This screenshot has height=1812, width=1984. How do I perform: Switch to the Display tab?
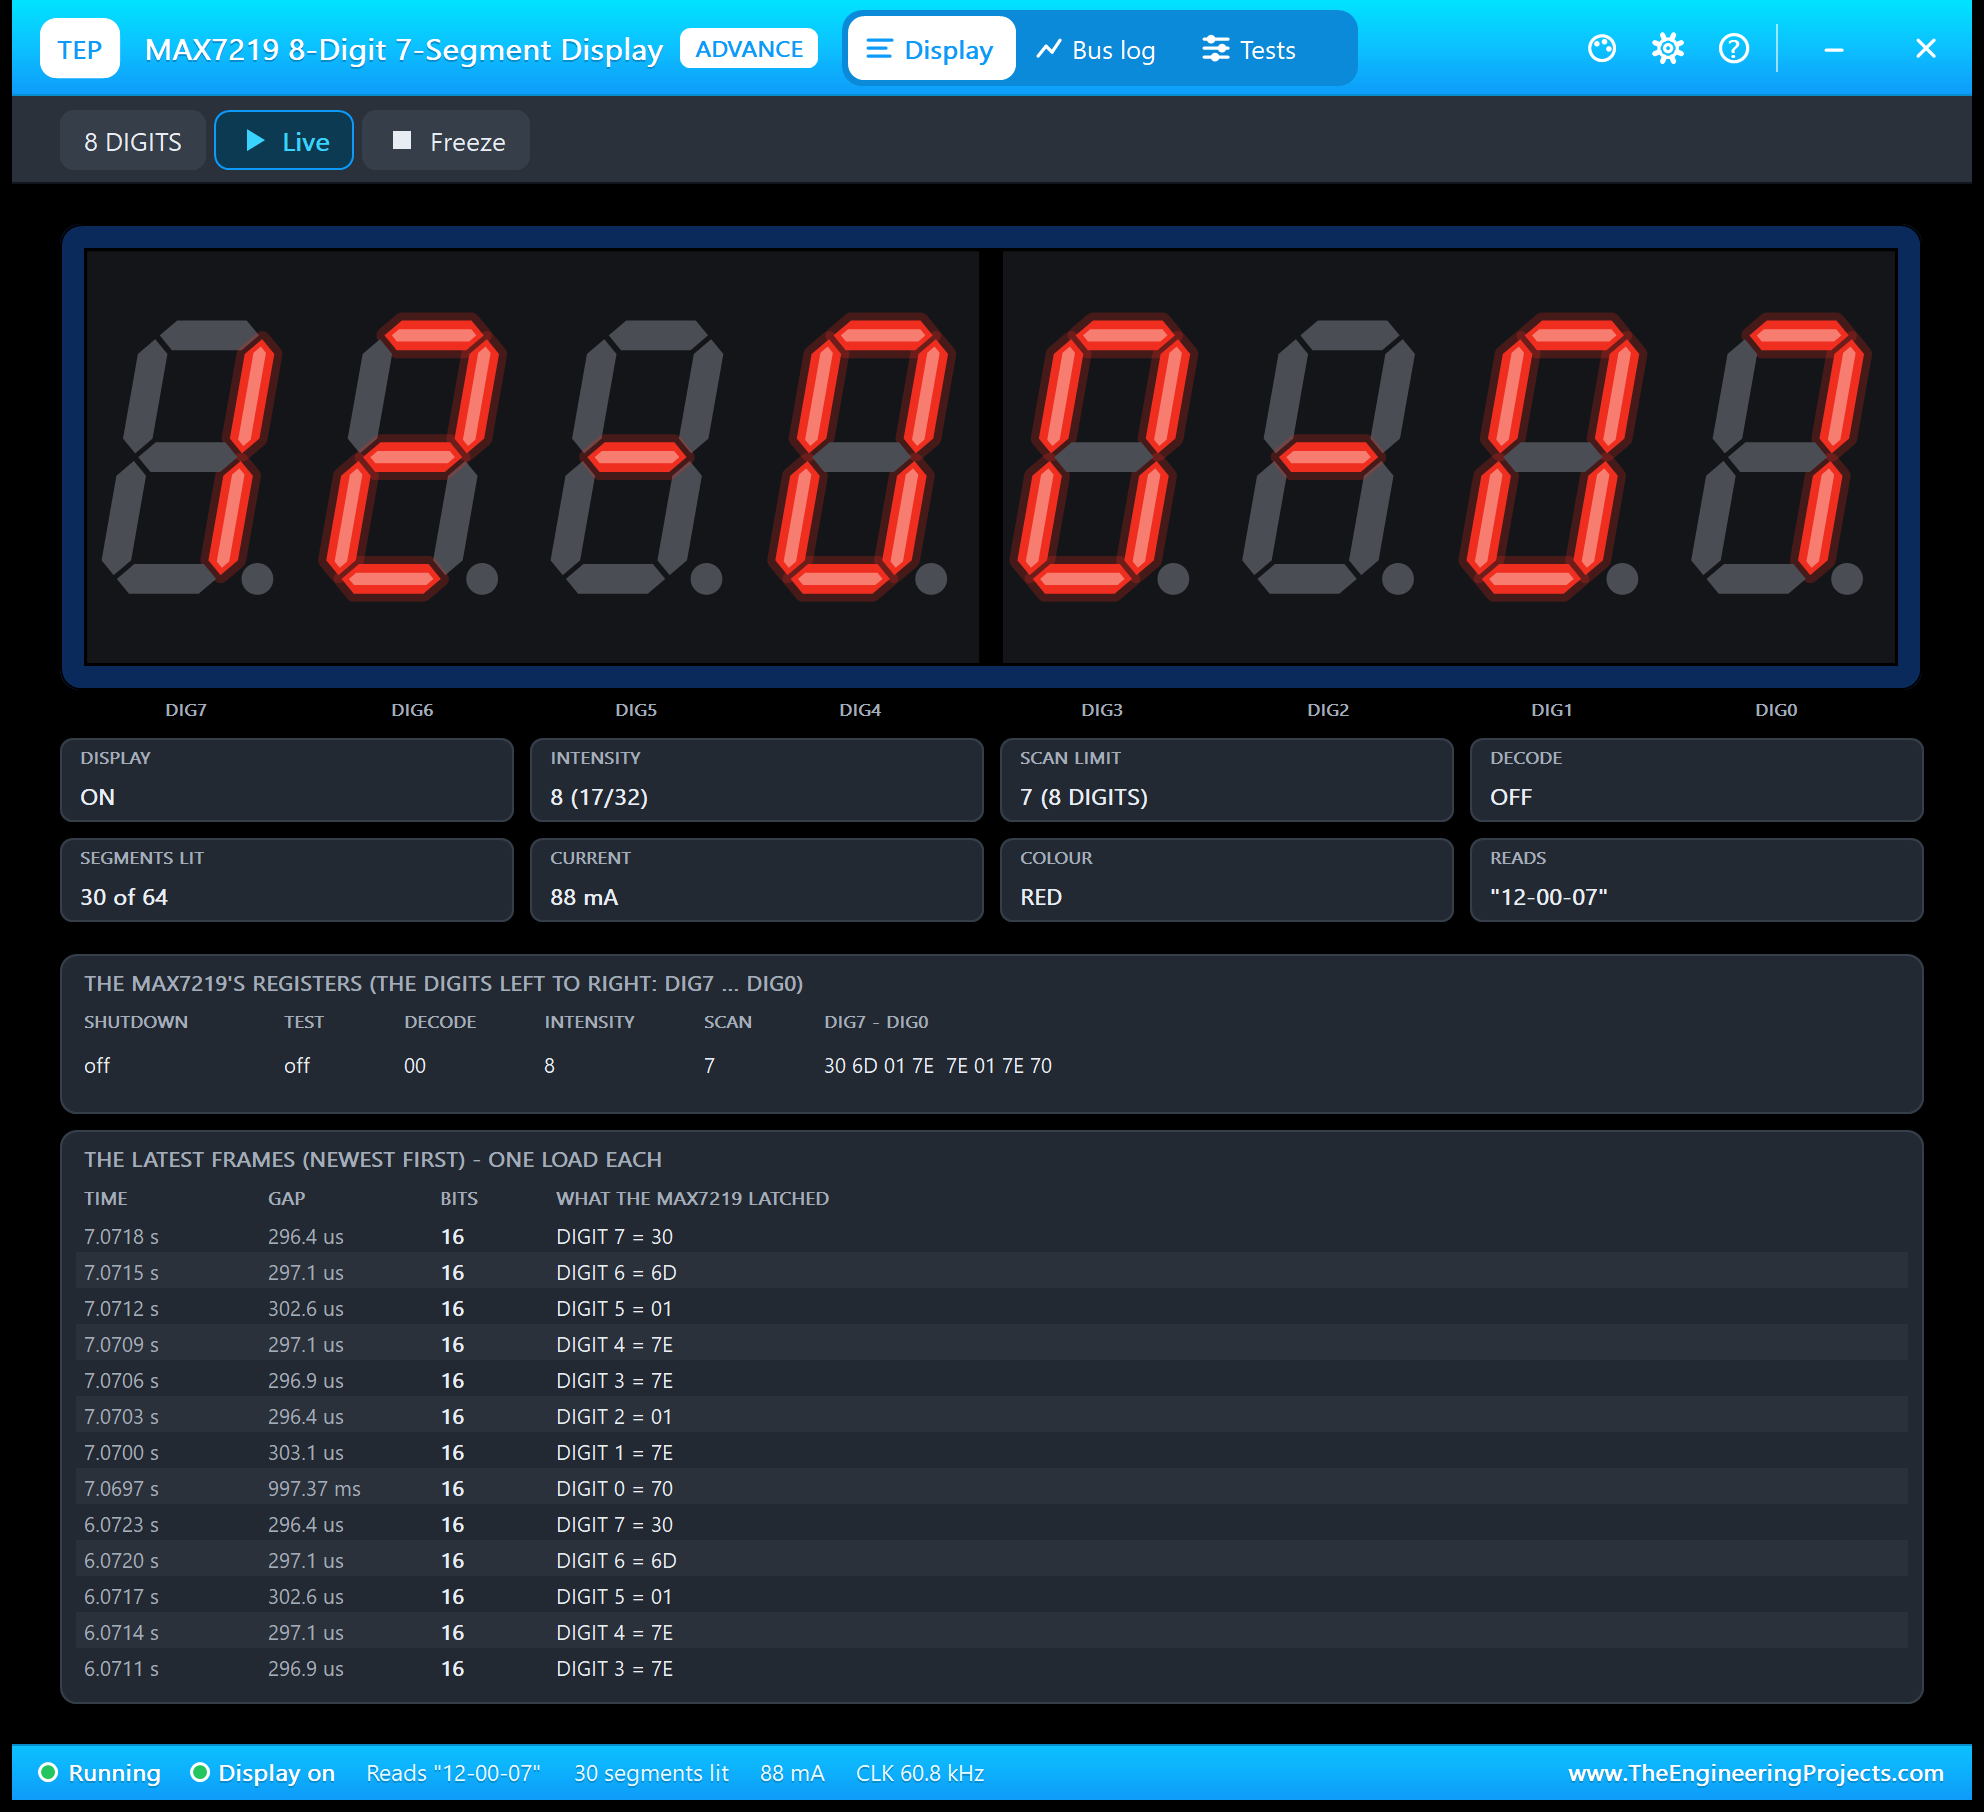[x=931, y=49]
